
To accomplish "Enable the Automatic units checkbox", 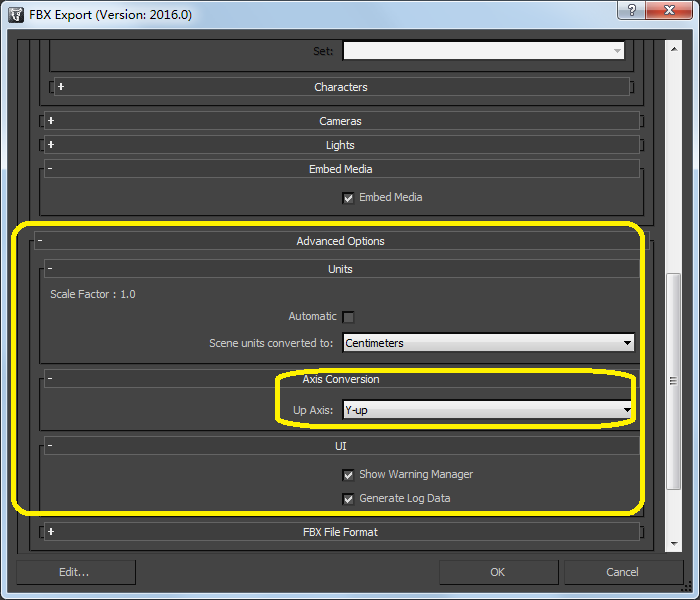I will (x=348, y=317).
